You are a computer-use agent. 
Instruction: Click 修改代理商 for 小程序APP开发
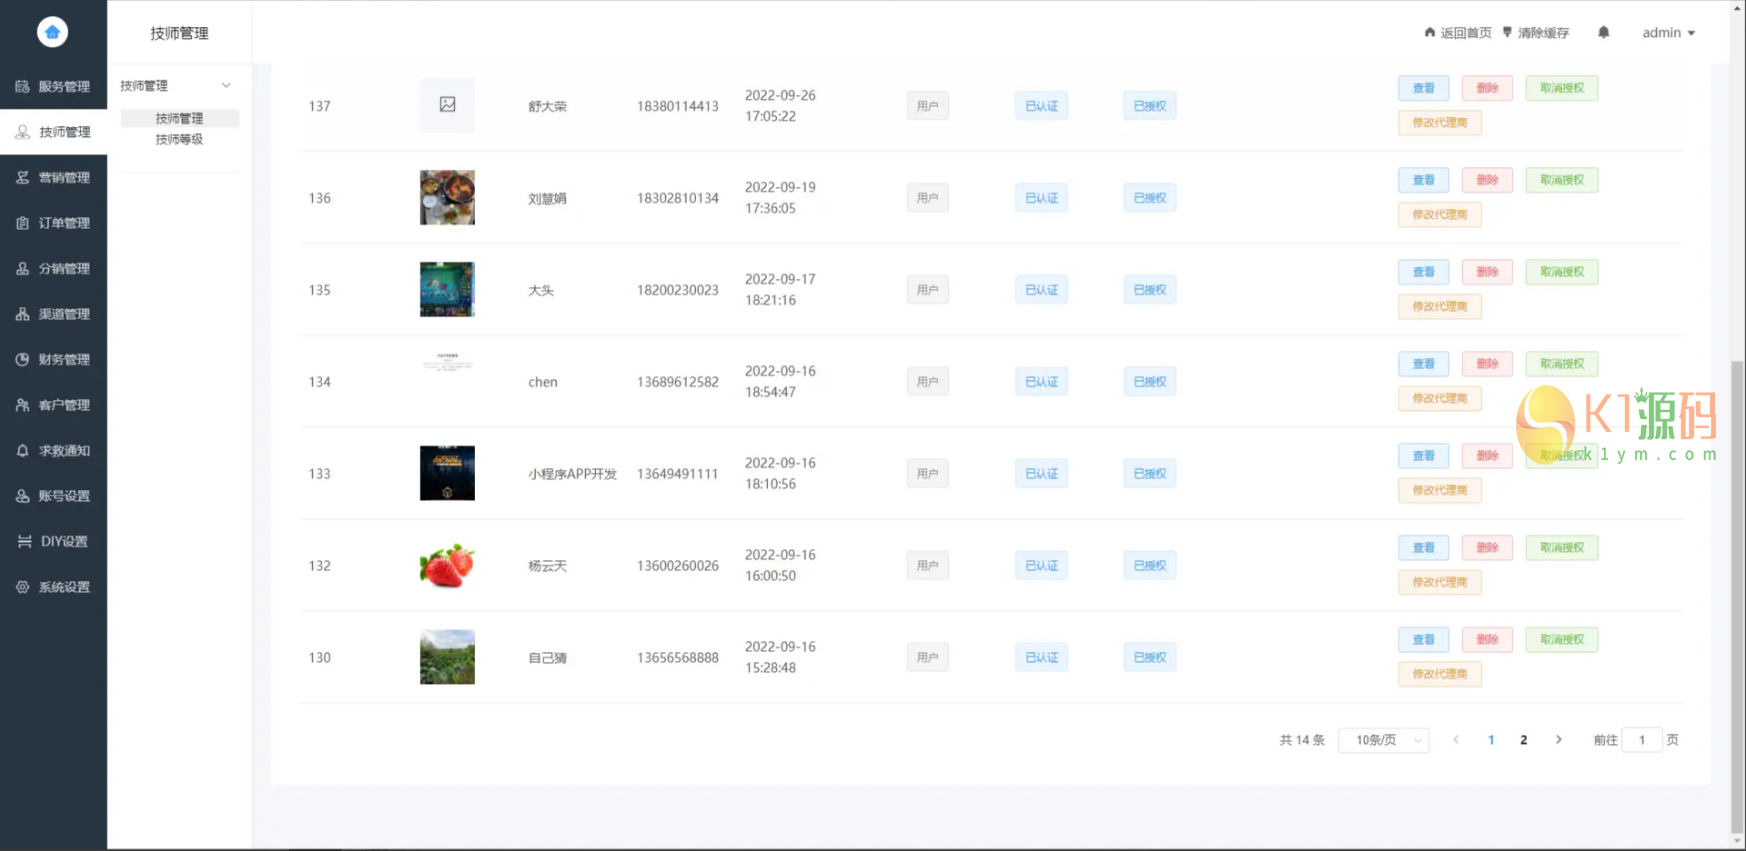(x=1440, y=491)
